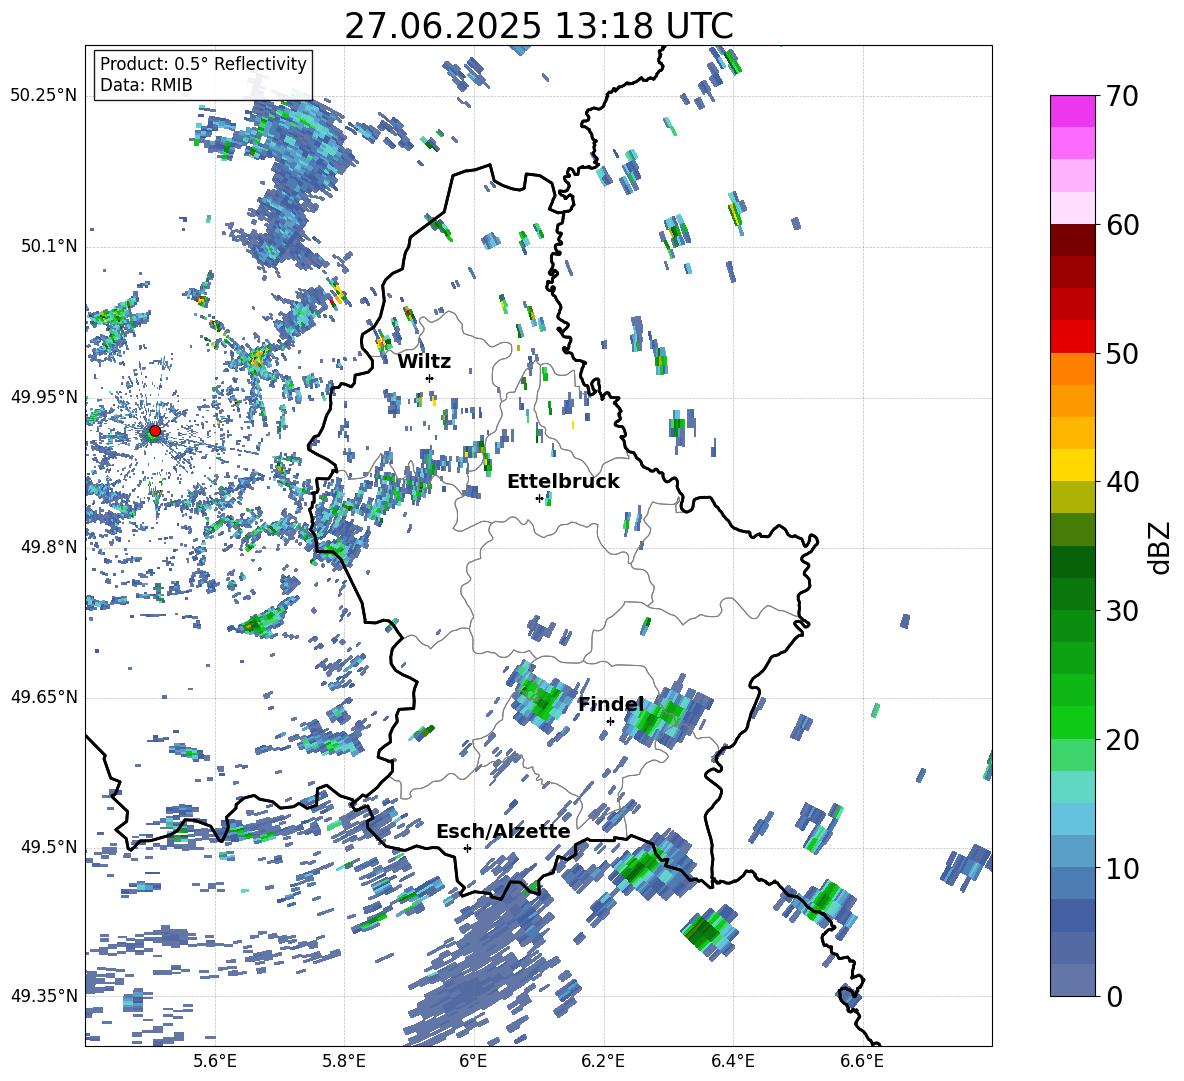The width and height of the screenshot is (1184, 1081).
Task: Click the timestamp title 27.06.2025 13:18 UTC
Action: click(539, 26)
